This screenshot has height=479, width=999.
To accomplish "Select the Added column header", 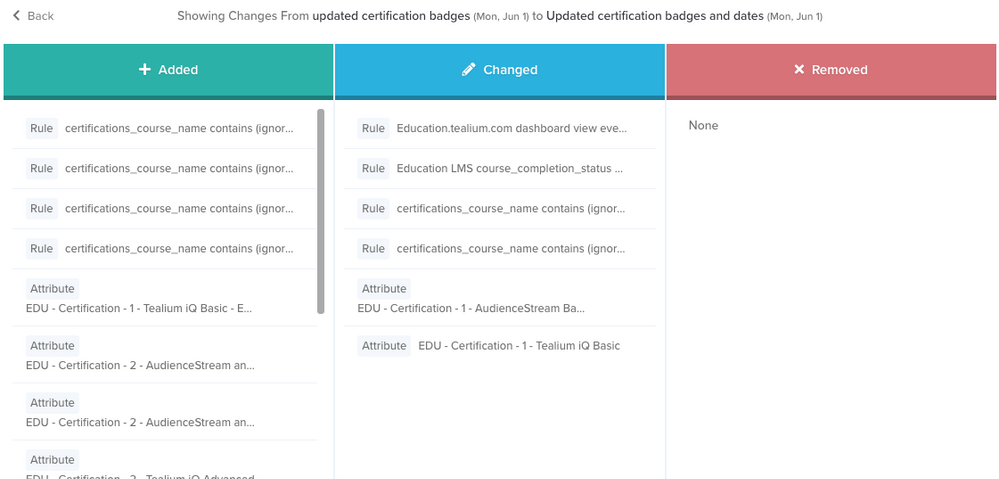I will pyautogui.click(x=168, y=70).
